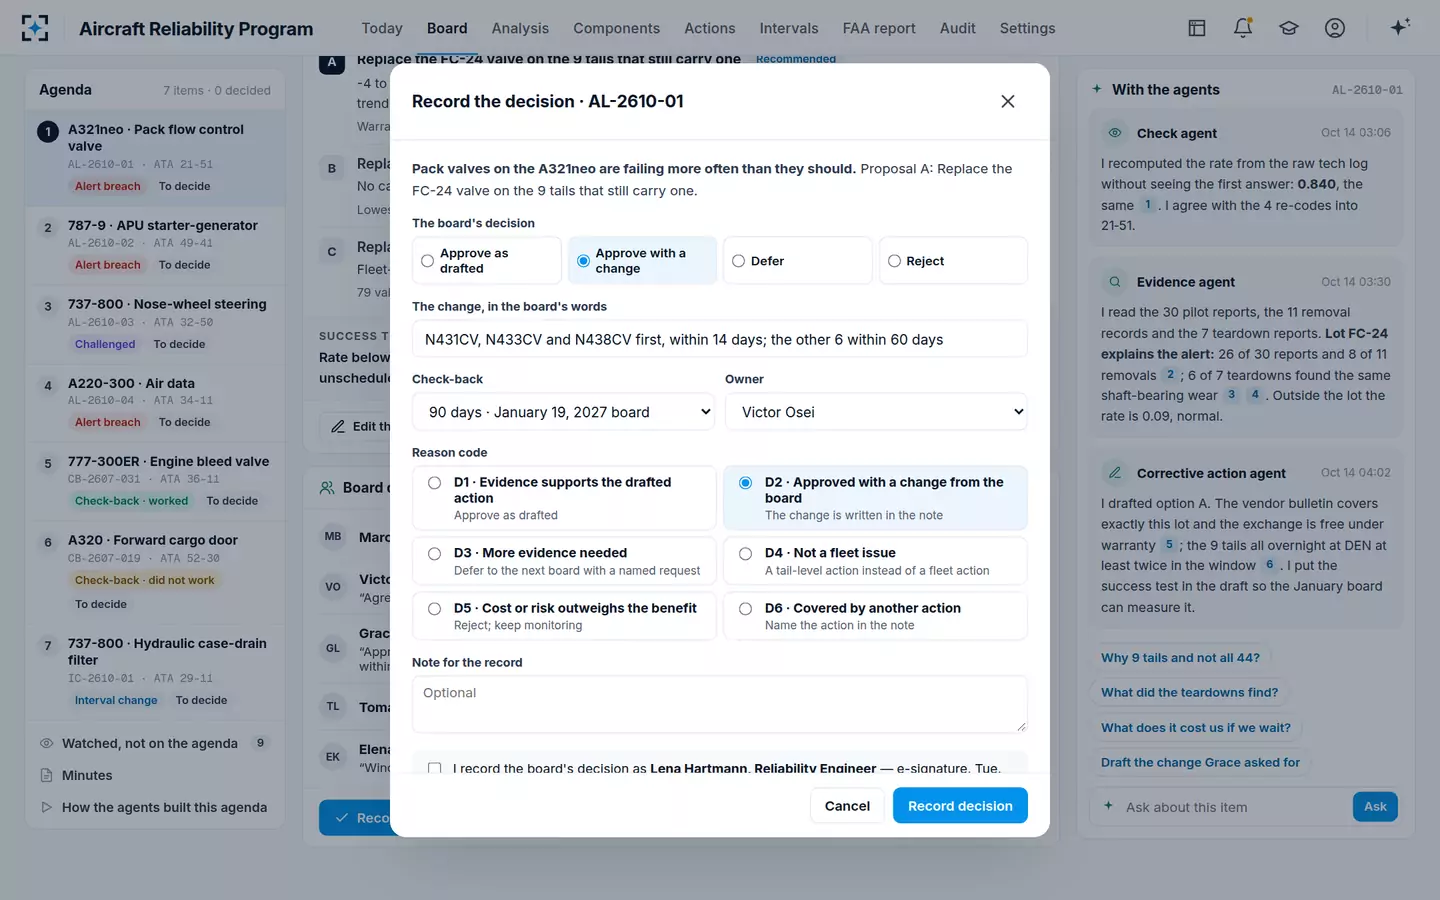Click the eye icon on Check agent card
1440x900 pixels.
point(1114,133)
